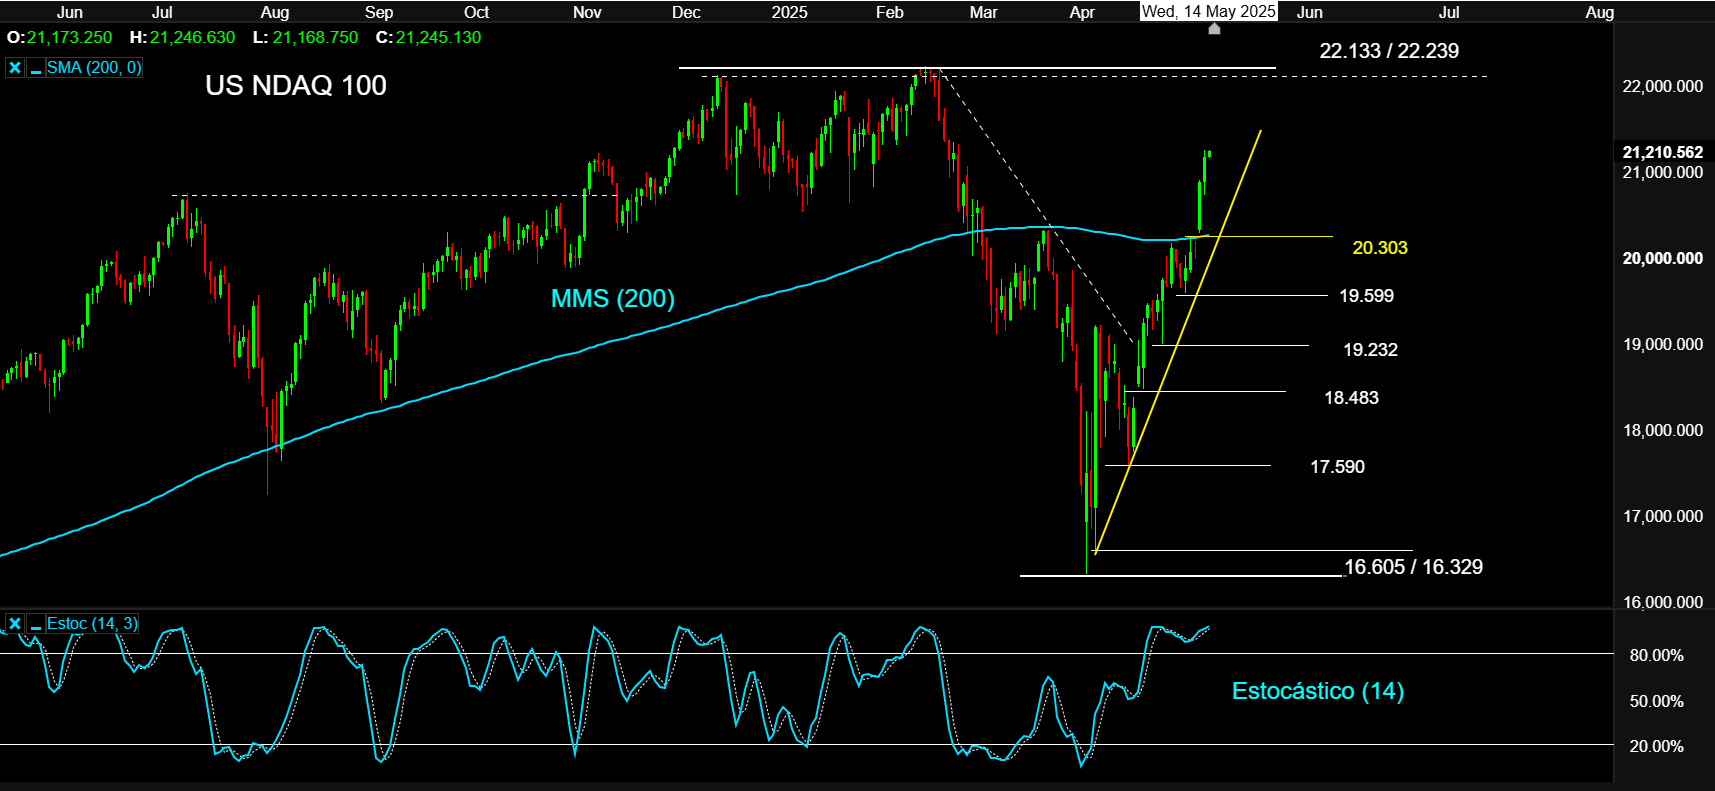Image resolution: width=1715 pixels, height=791 pixels.
Task: Click the 20,000.000 price axis label
Action: pos(1663,259)
